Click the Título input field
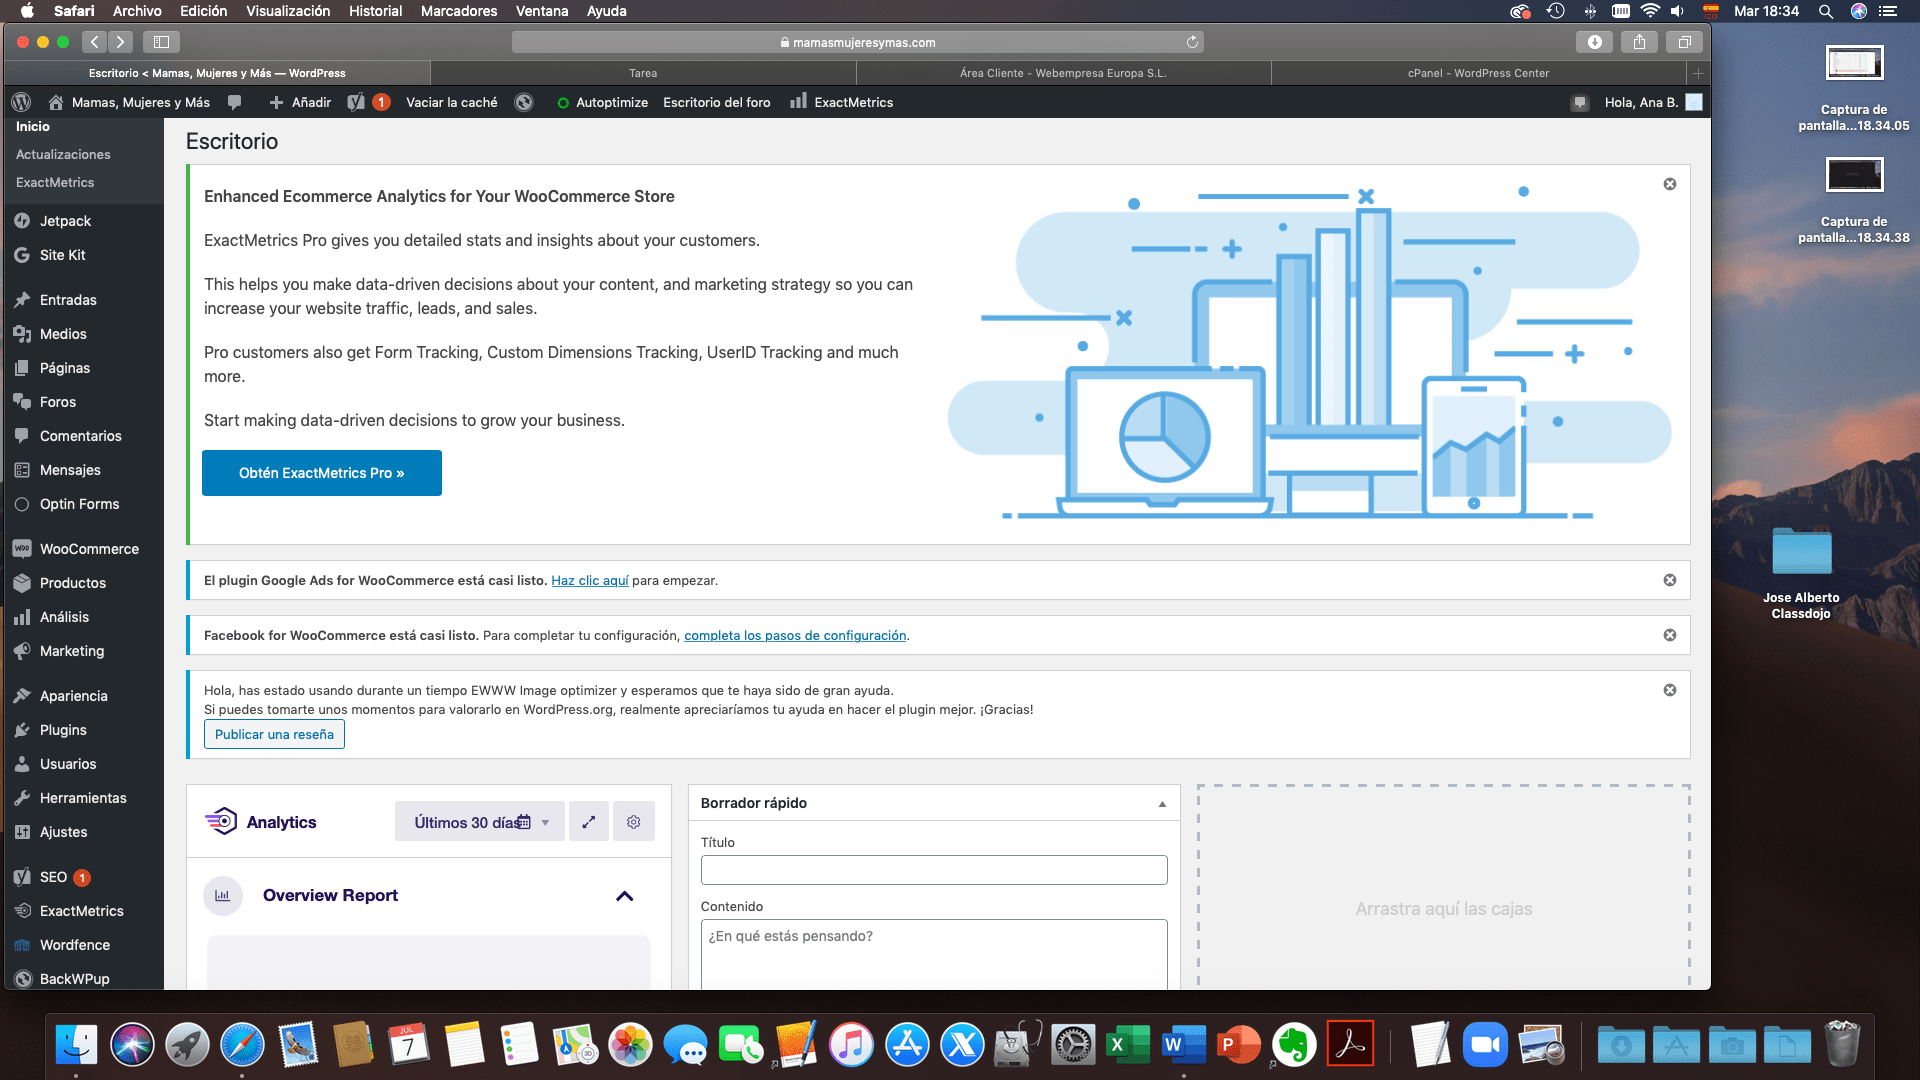 (x=934, y=870)
